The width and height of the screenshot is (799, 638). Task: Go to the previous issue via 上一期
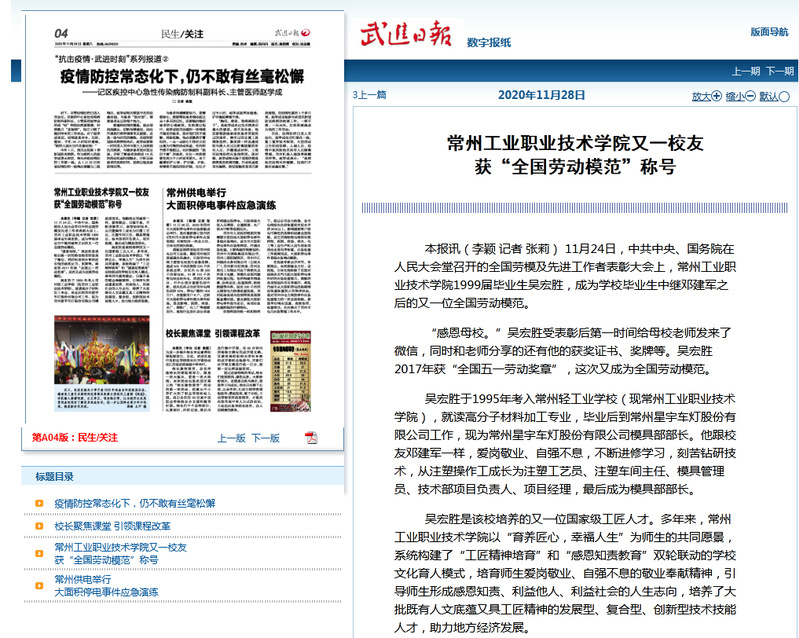[x=746, y=71]
